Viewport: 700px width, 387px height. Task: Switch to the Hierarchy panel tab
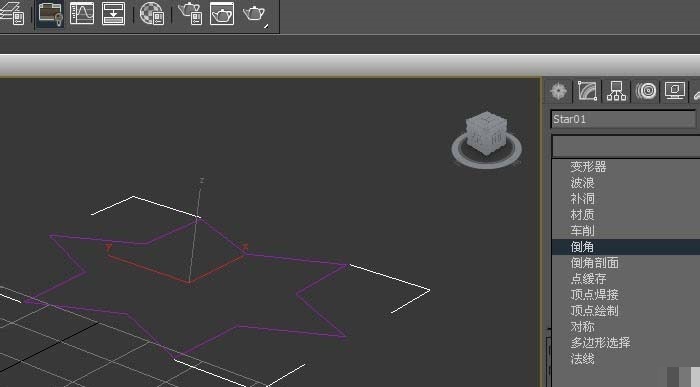[617, 91]
